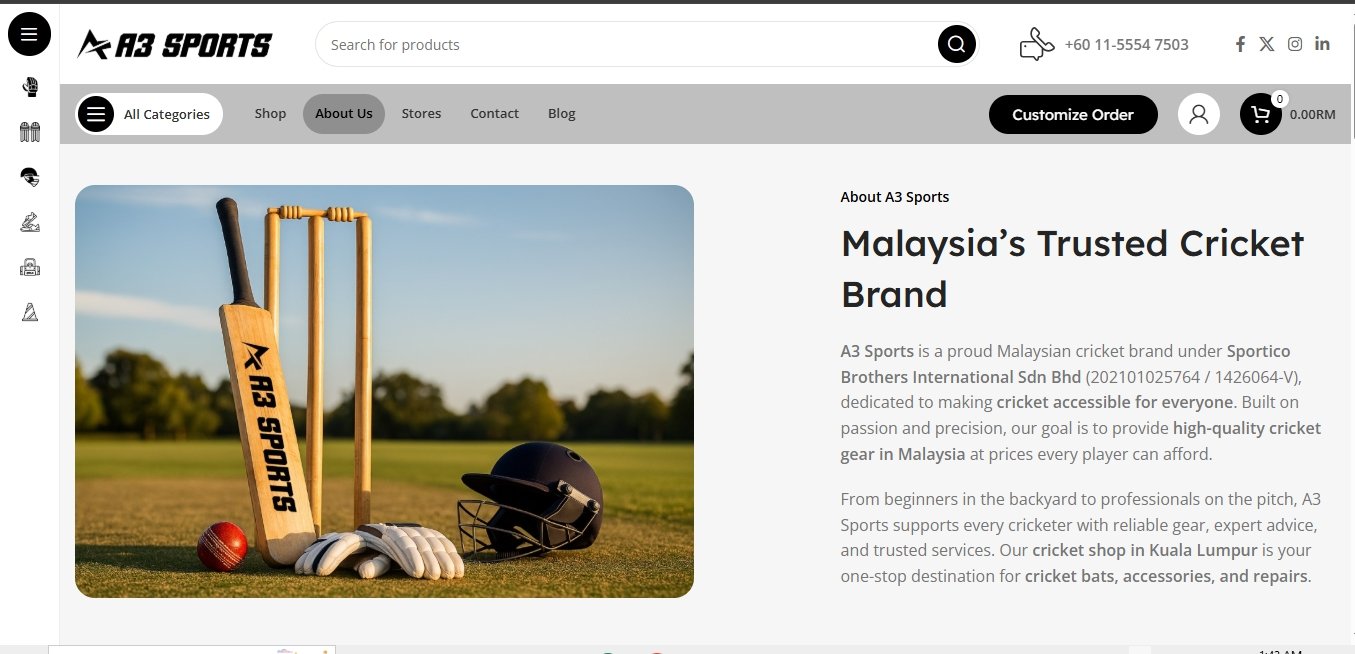1355x654 pixels.
Task: Click the Customize Order button
Action: (x=1073, y=114)
